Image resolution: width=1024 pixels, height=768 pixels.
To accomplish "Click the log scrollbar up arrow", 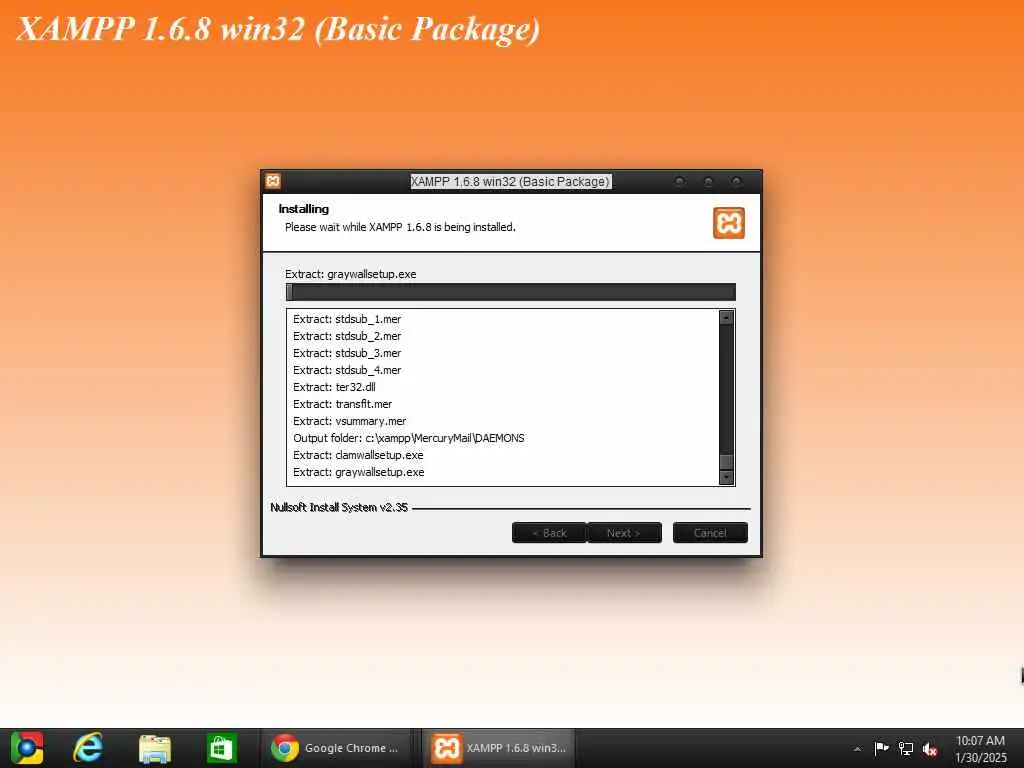I will coord(726,317).
